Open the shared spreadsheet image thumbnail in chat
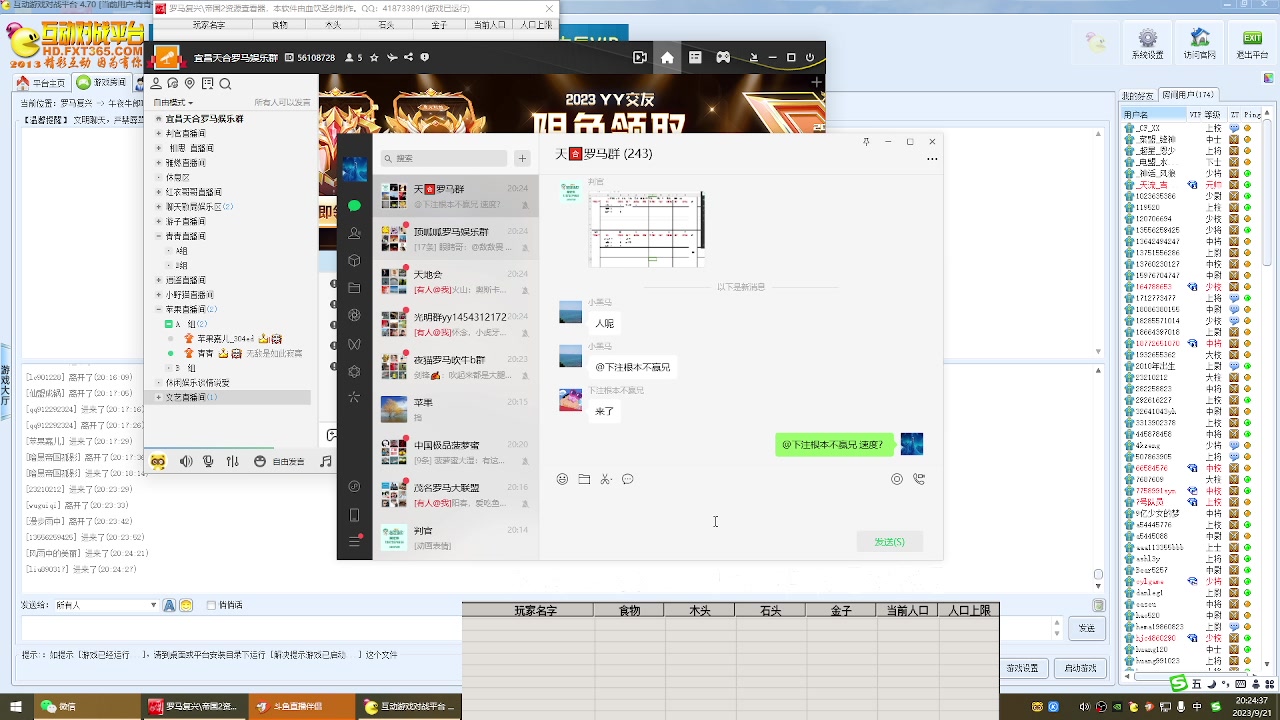This screenshot has width=1280, height=720. click(647, 230)
